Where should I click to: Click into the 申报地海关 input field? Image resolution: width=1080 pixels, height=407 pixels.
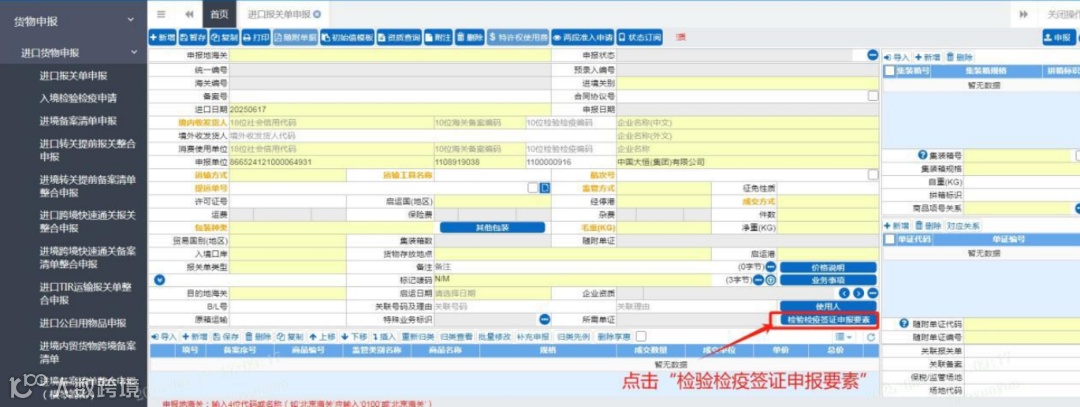coord(390,54)
